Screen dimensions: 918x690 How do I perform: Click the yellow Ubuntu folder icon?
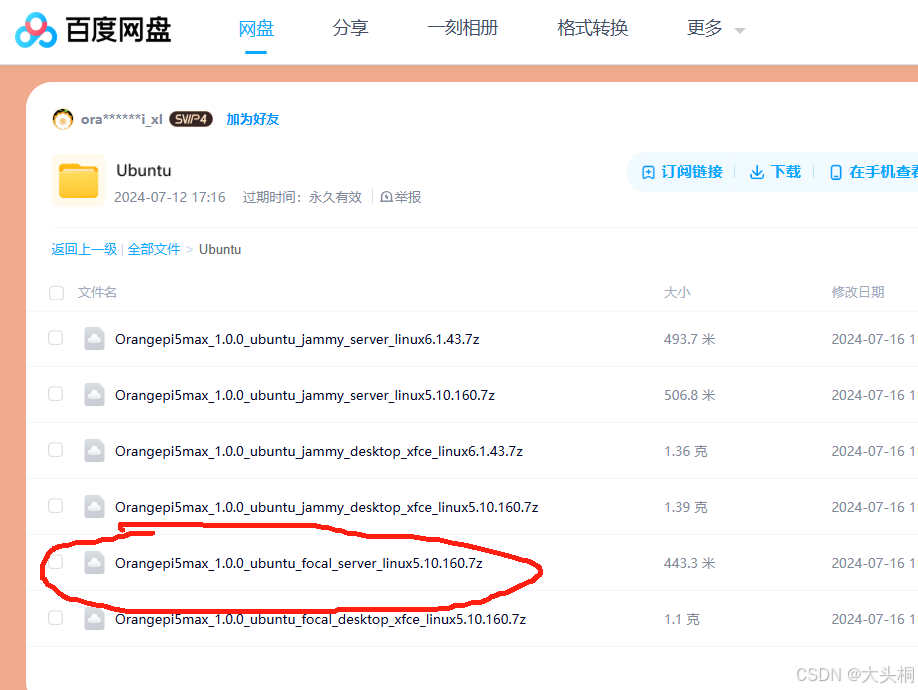[78, 181]
